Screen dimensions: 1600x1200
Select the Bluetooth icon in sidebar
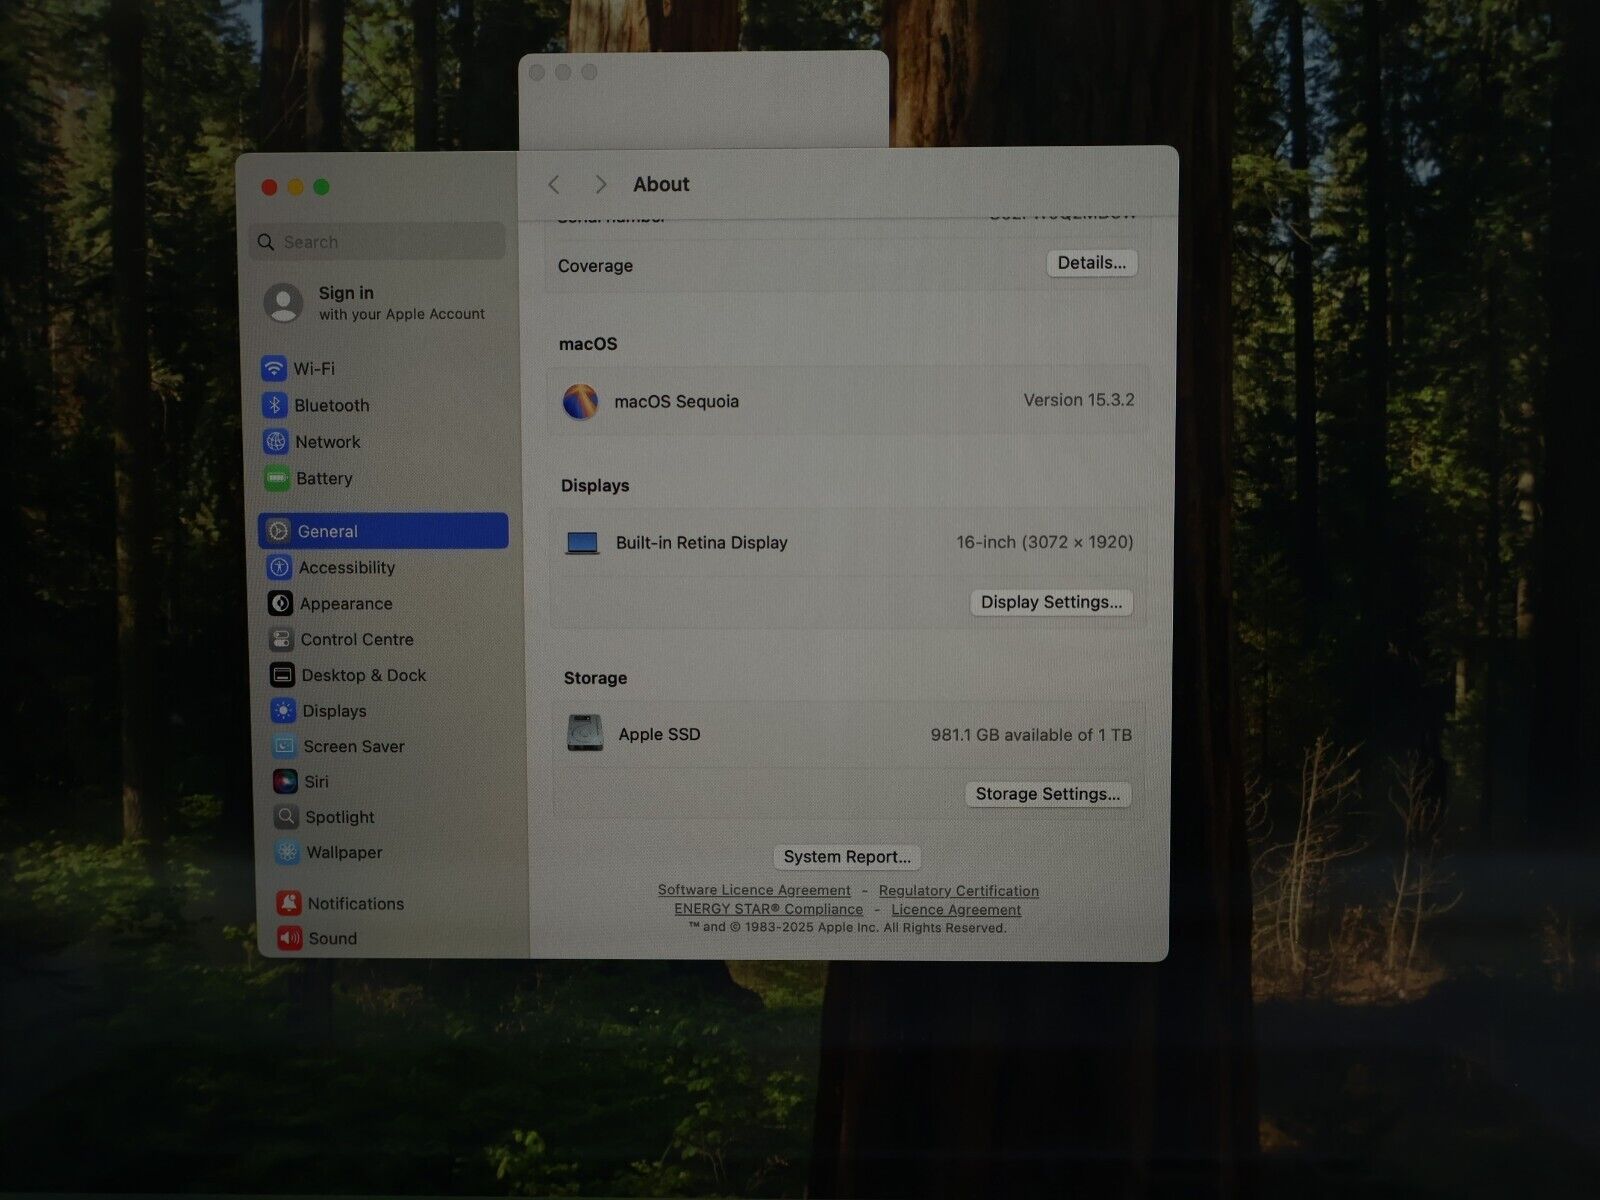(x=274, y=405)
